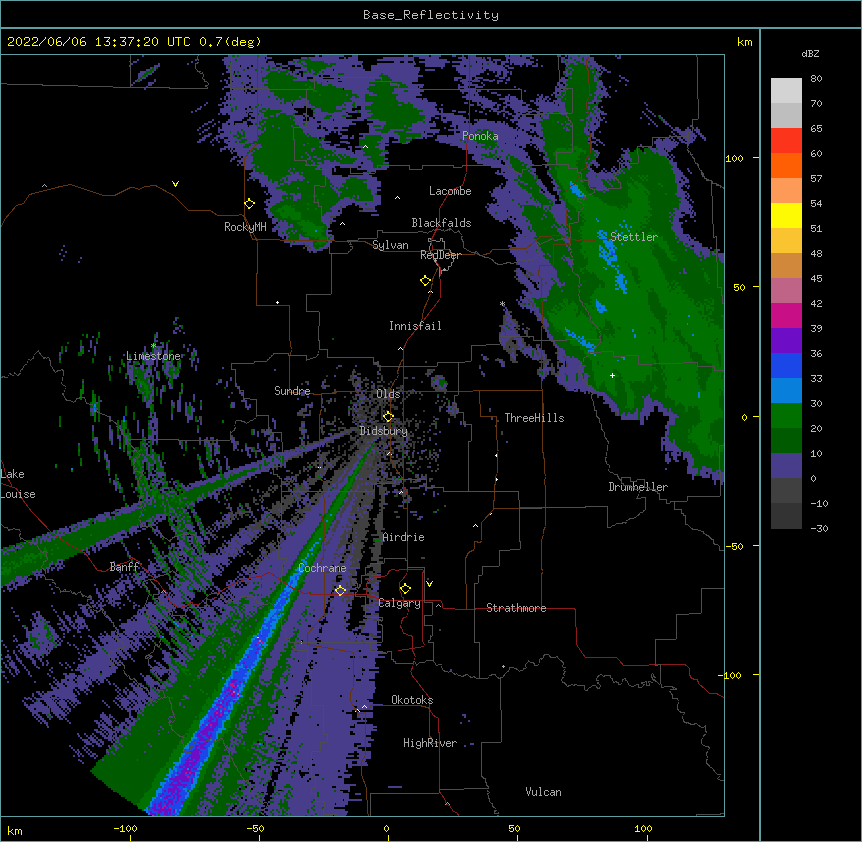Click the Olds label
This screenshot has width=862, height=842.
(388, 394)
